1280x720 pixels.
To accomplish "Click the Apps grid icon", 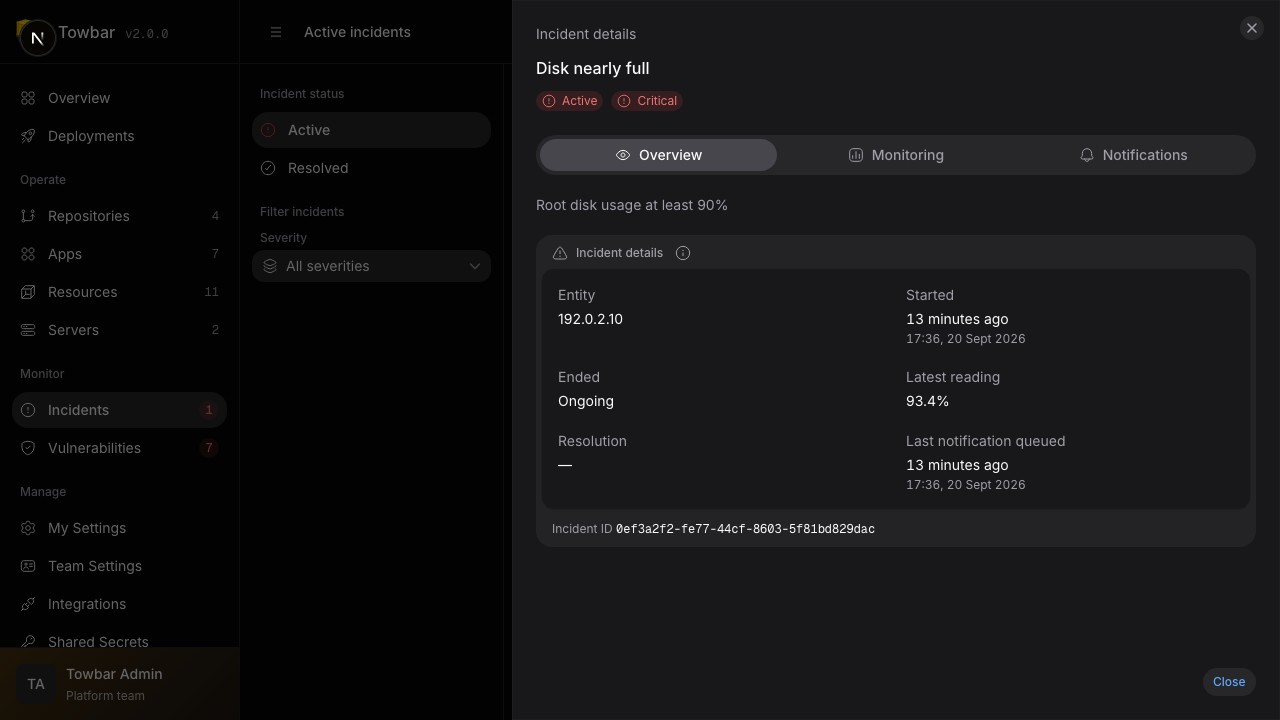I will pyautogui.click(x=28, y=254).
